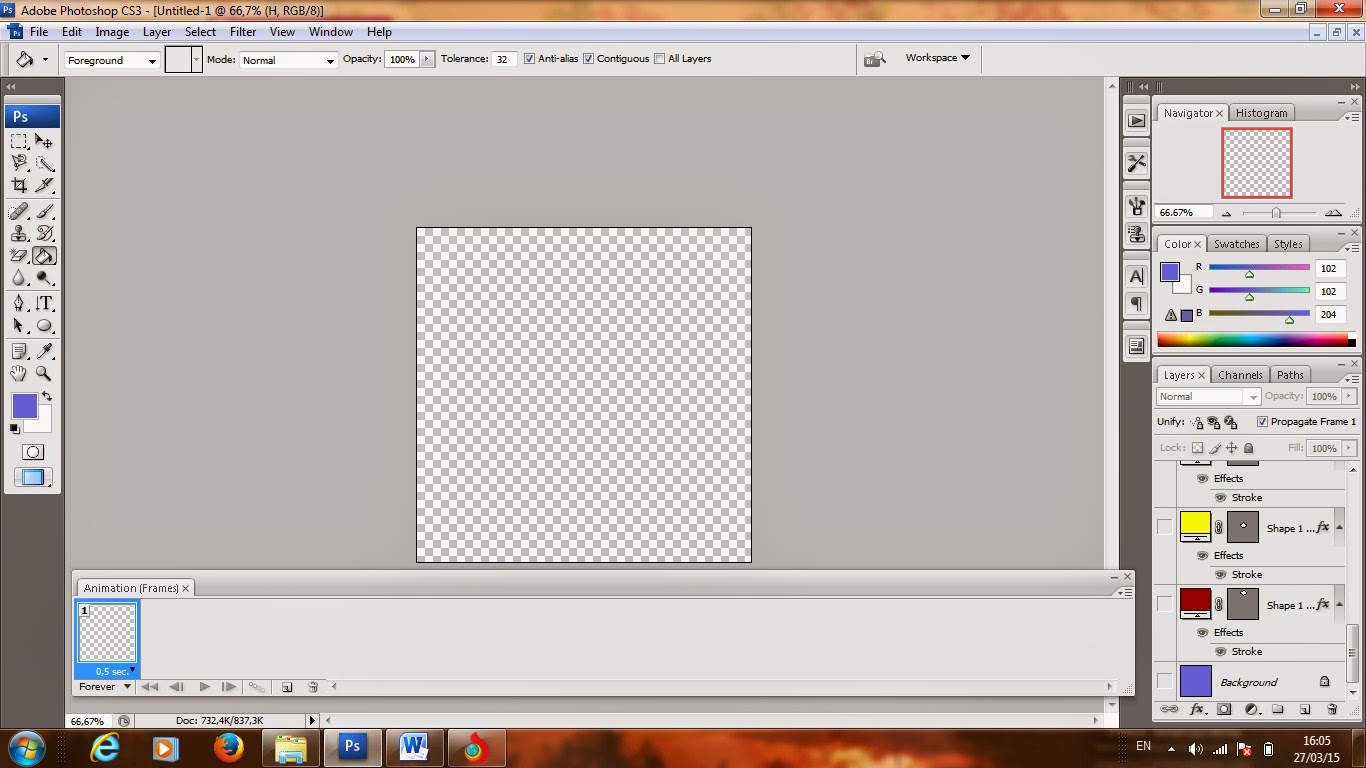Create new layer from Layers panel

click(x=1305, y=709)
